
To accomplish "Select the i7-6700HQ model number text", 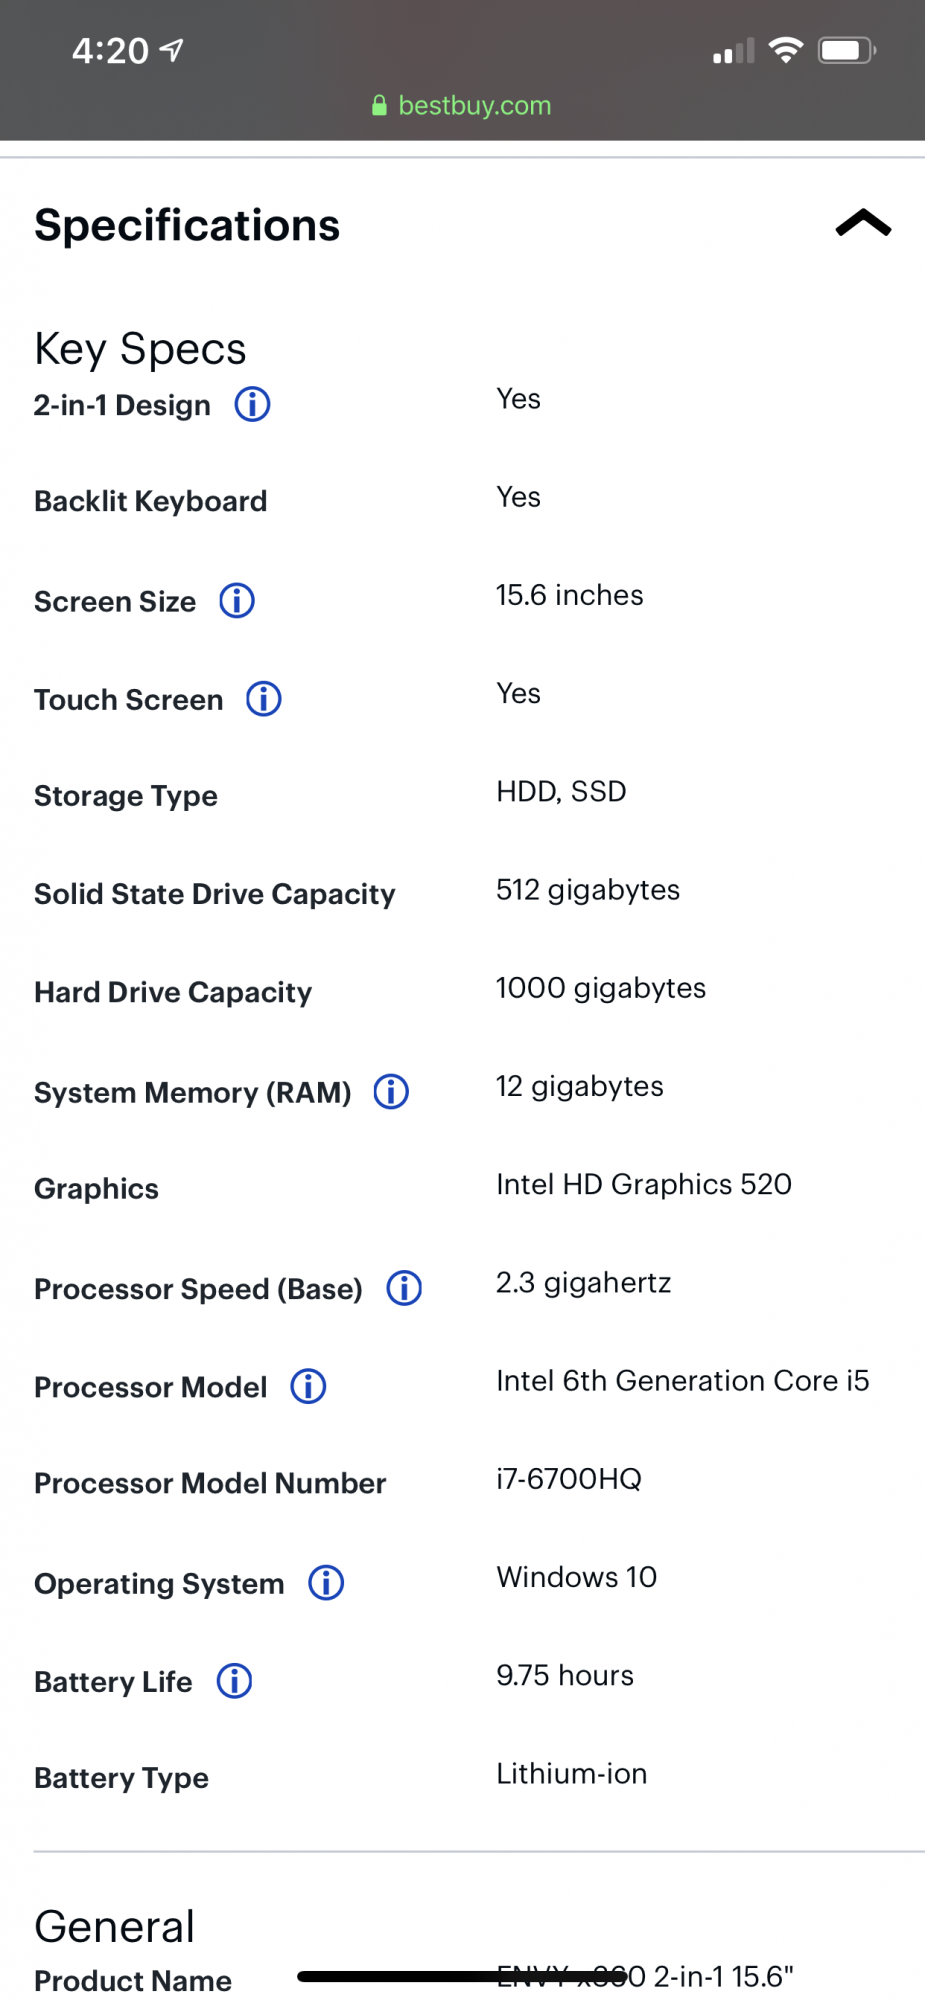I will [569, 1479].
